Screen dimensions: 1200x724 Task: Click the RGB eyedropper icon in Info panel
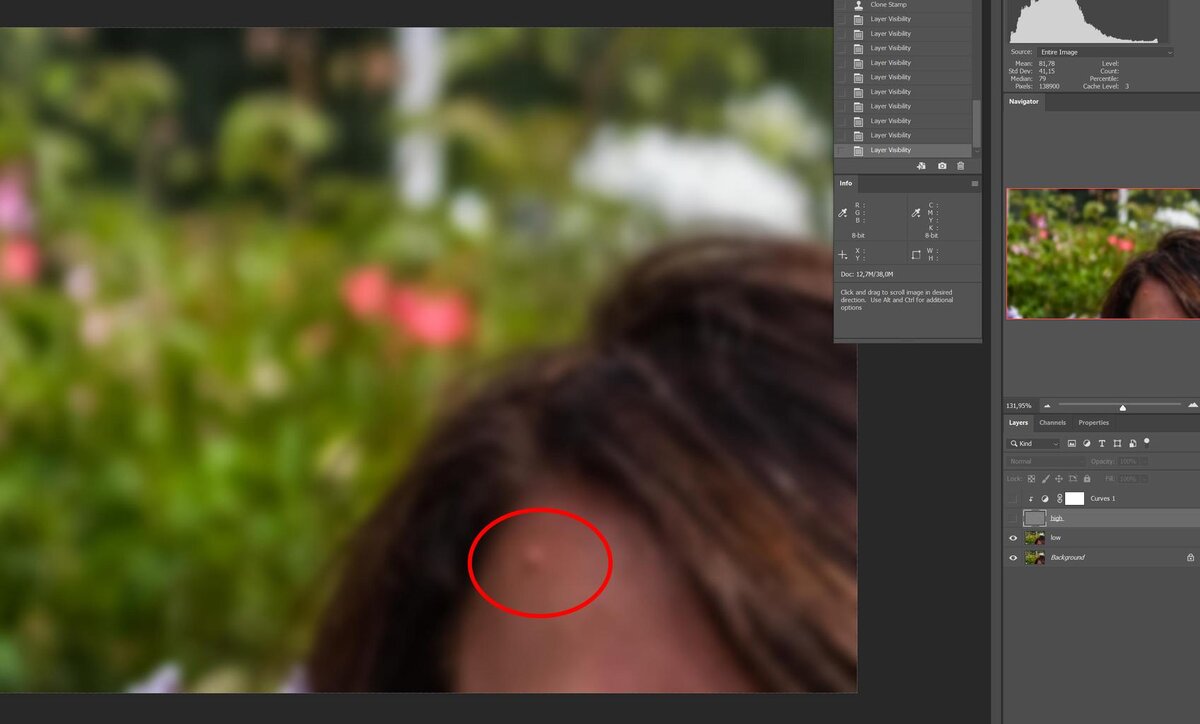843,212
